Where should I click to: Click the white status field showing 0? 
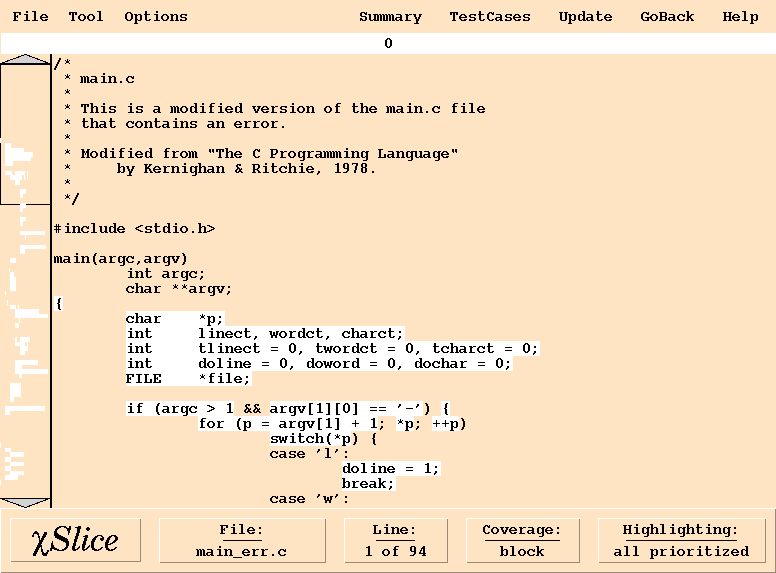point(388,44)
